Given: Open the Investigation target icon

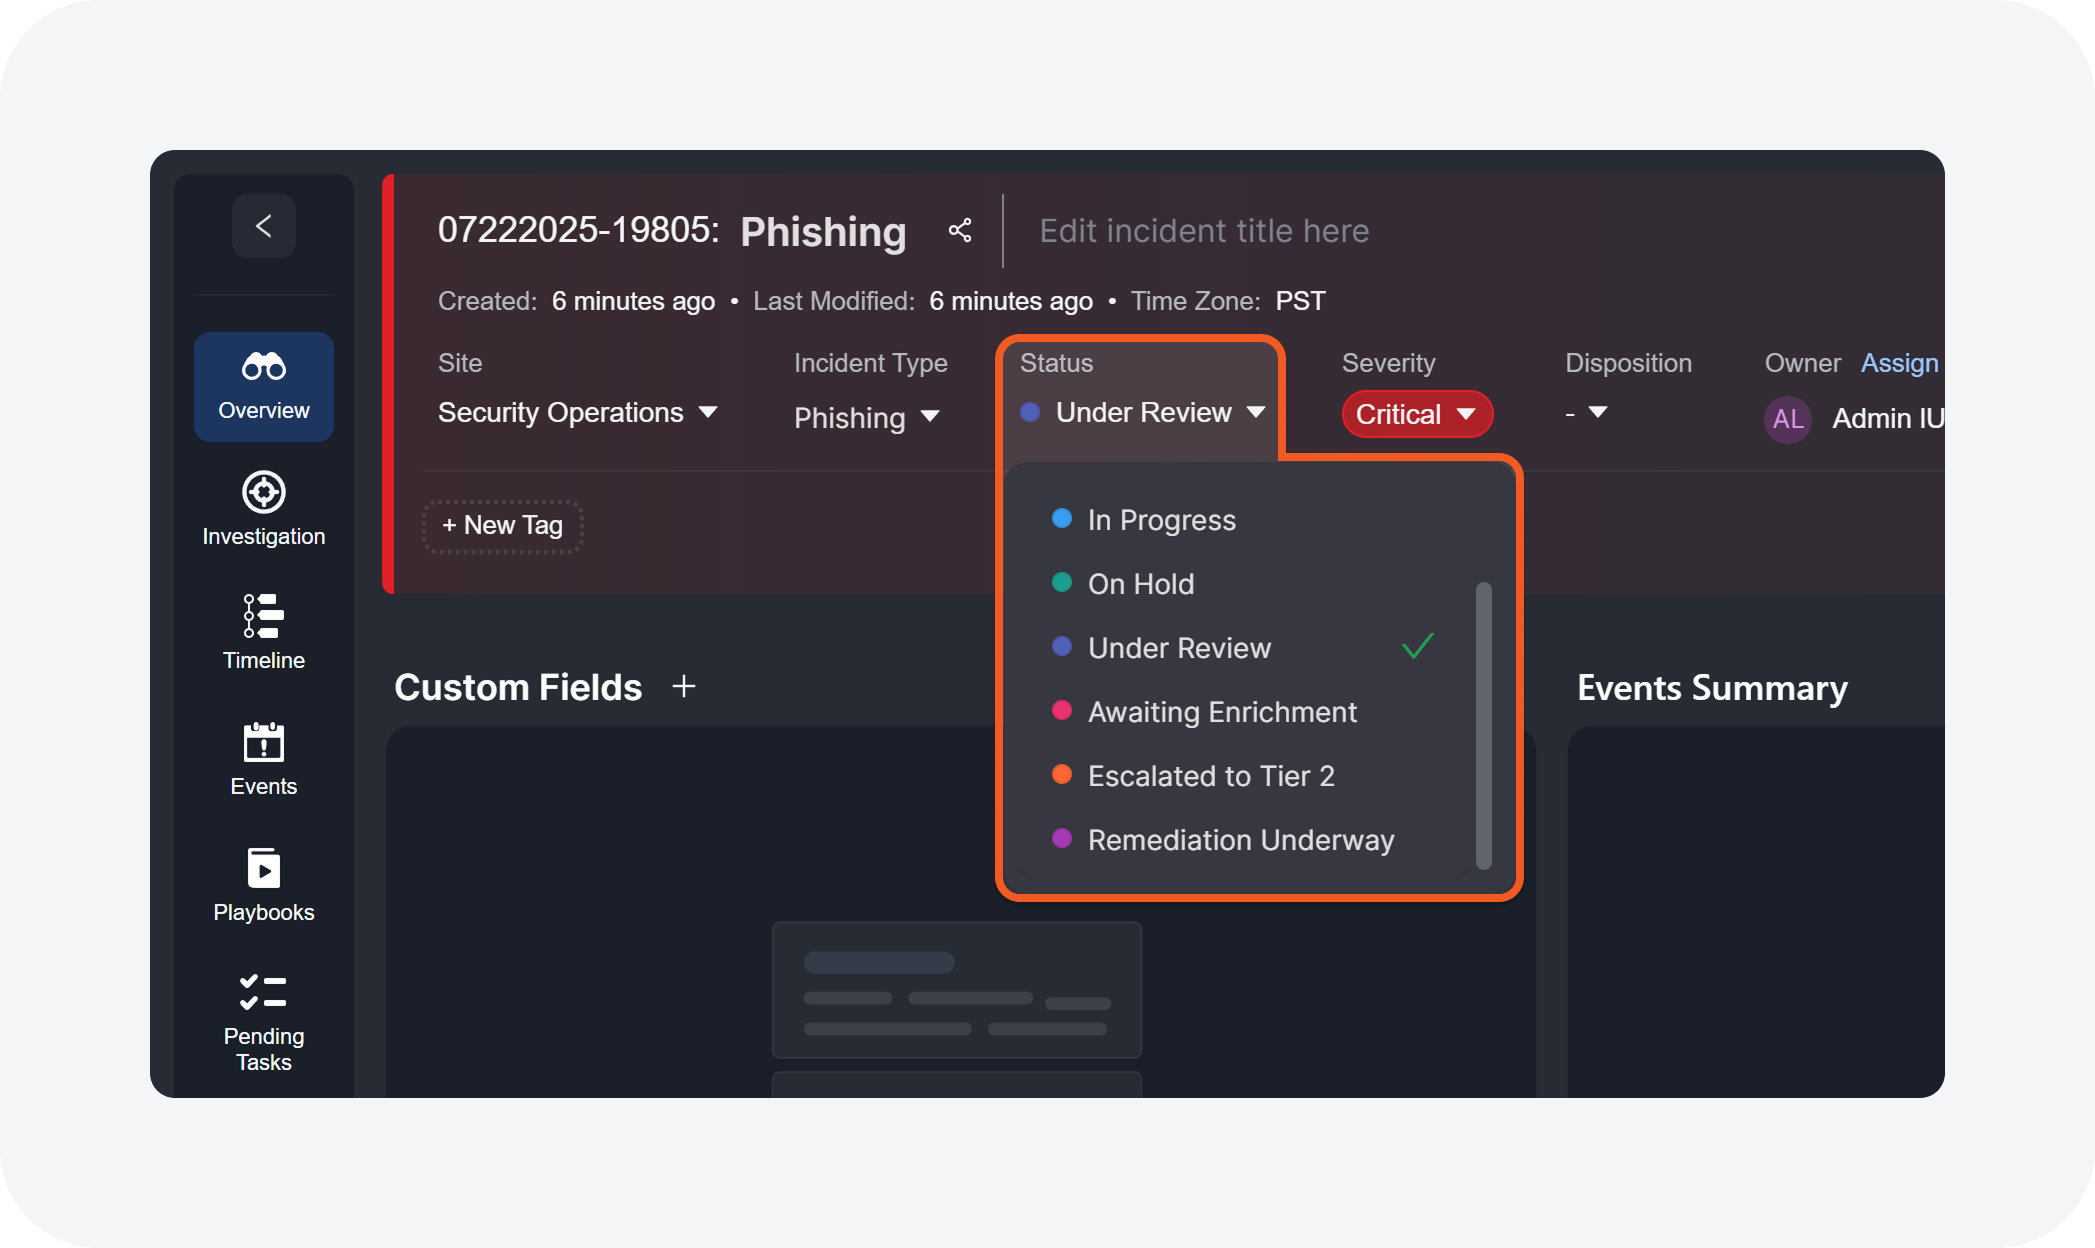Looking at the screenshot, I should tap(264, 508).
